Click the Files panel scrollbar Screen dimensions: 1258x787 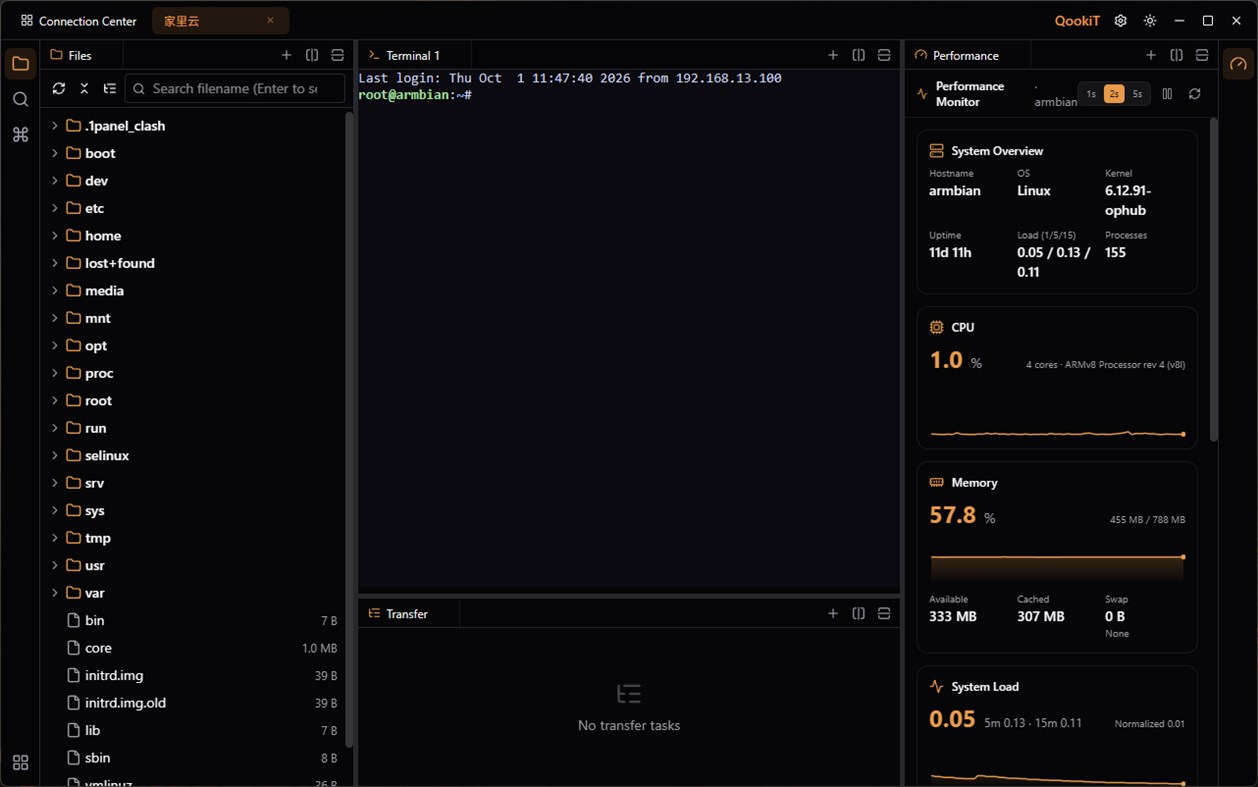tap(349, 430)
